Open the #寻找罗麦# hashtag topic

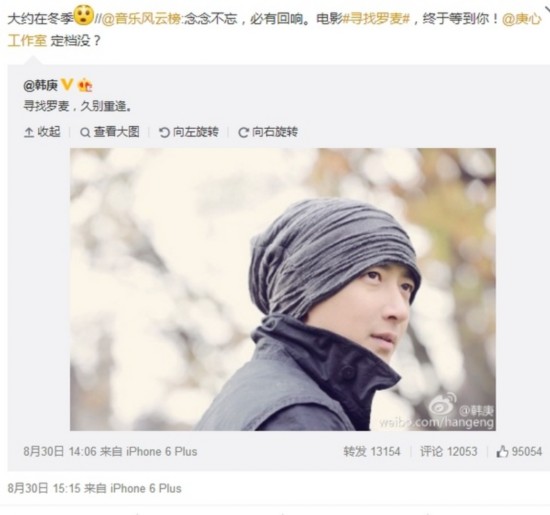376,19
